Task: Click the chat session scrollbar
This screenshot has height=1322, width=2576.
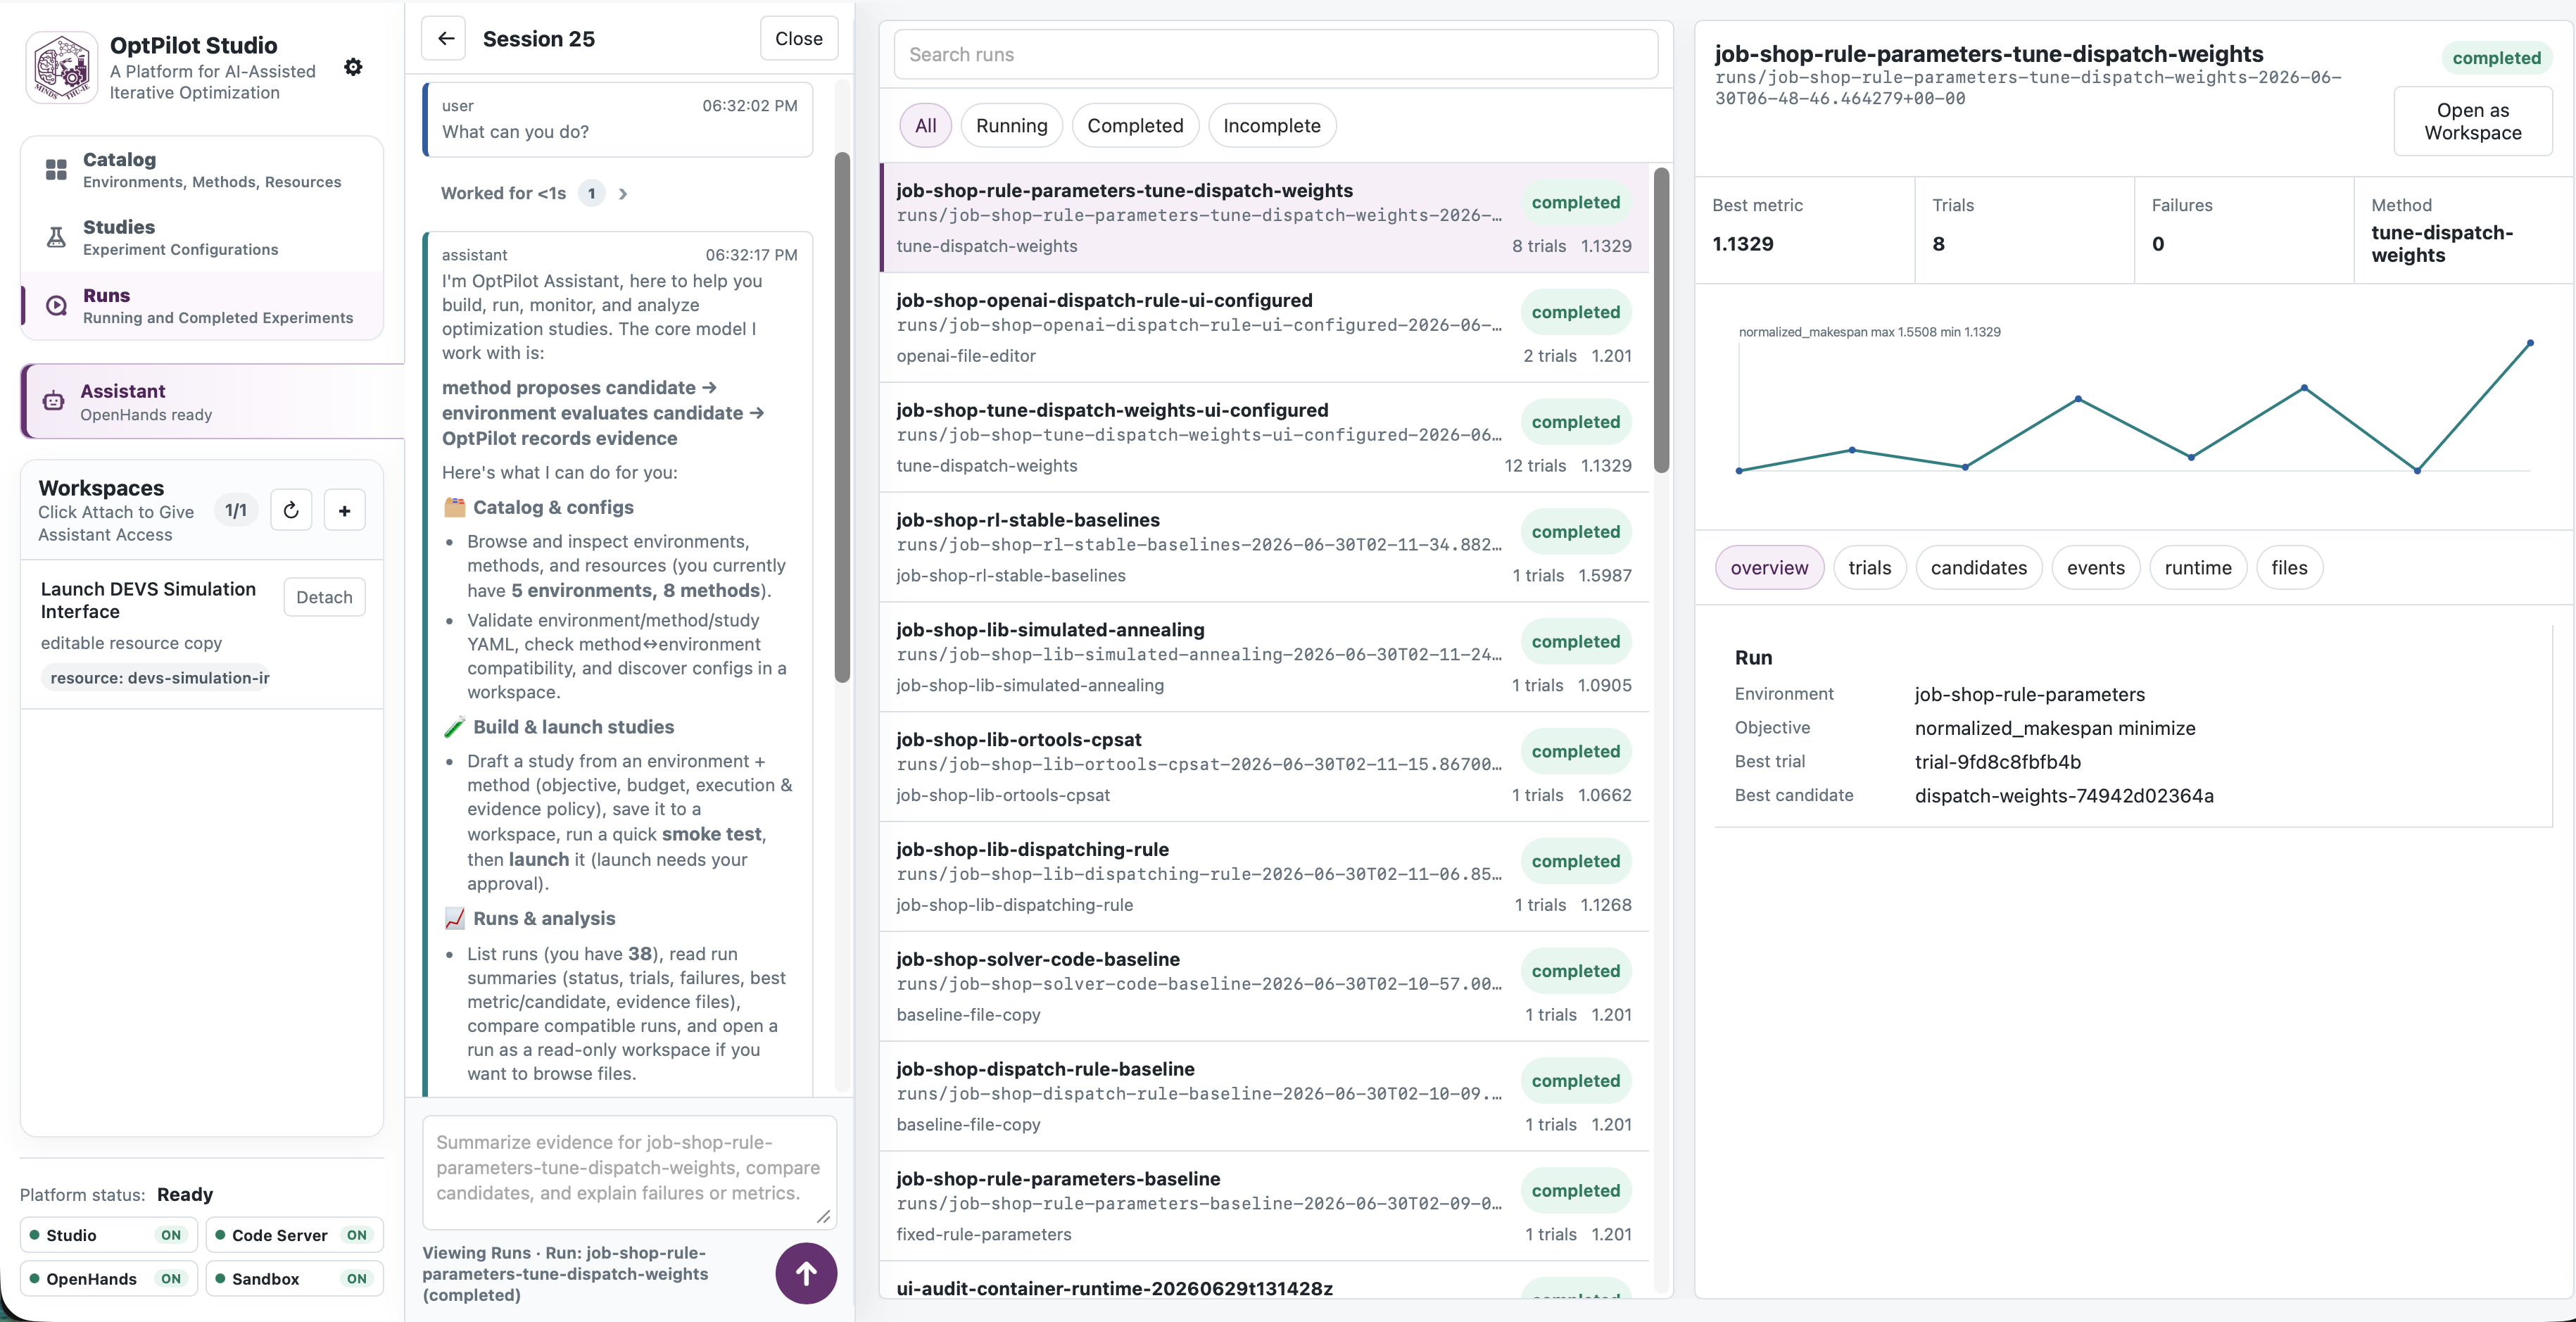Action: pos(842,417)
